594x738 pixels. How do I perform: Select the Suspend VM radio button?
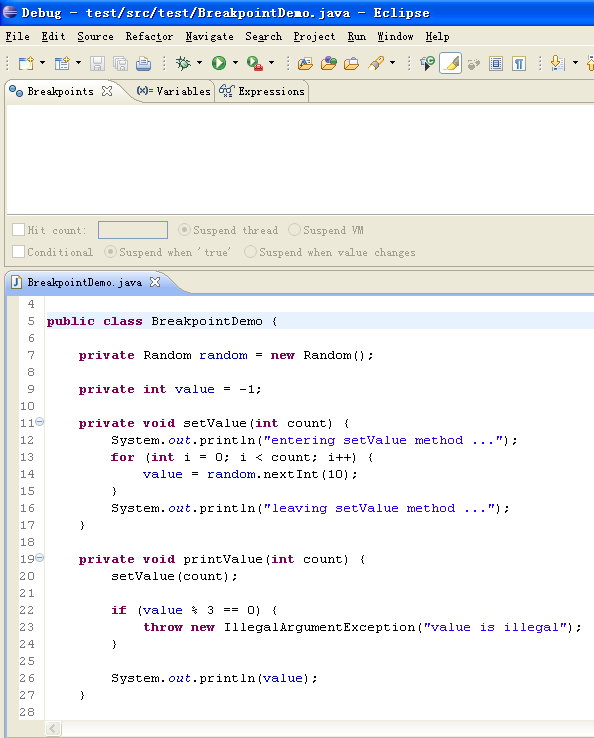(x=294, y=230)
